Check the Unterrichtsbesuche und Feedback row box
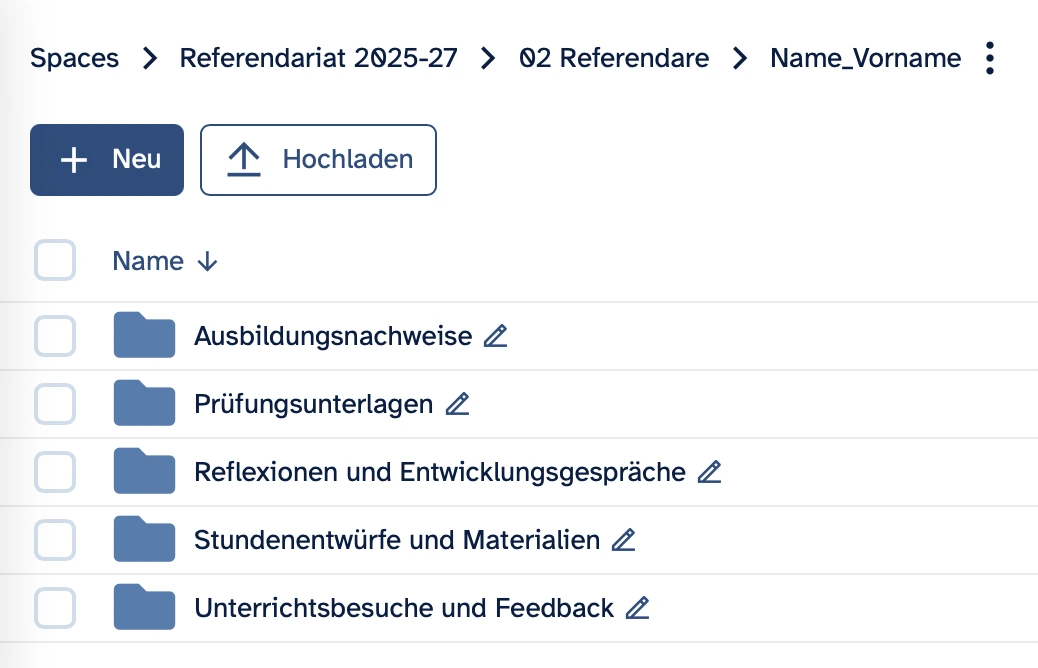Viewport: 1038px width, 668px height. [55, 608]
